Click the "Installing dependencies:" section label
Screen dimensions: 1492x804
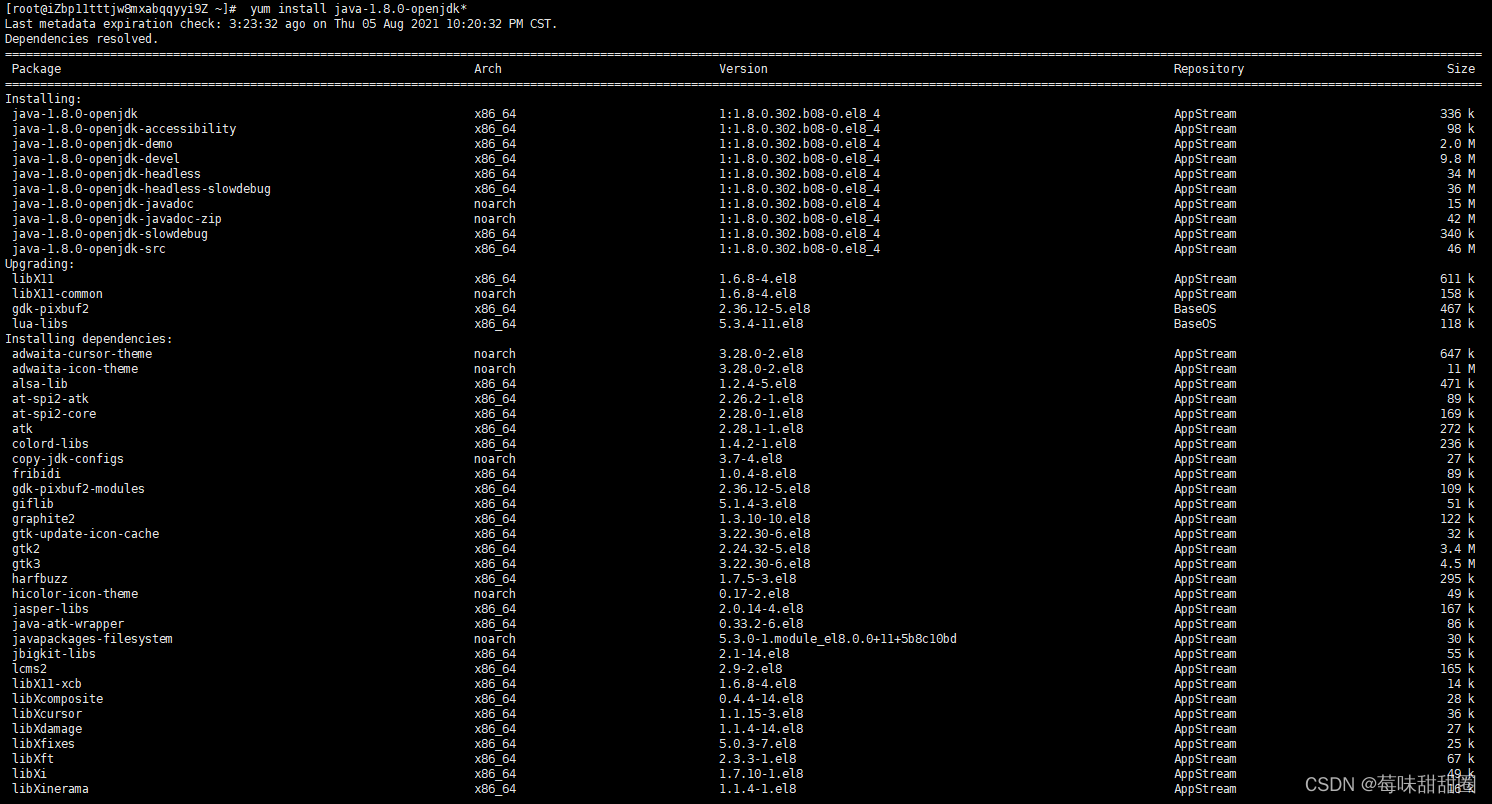(x=89, y=339)
